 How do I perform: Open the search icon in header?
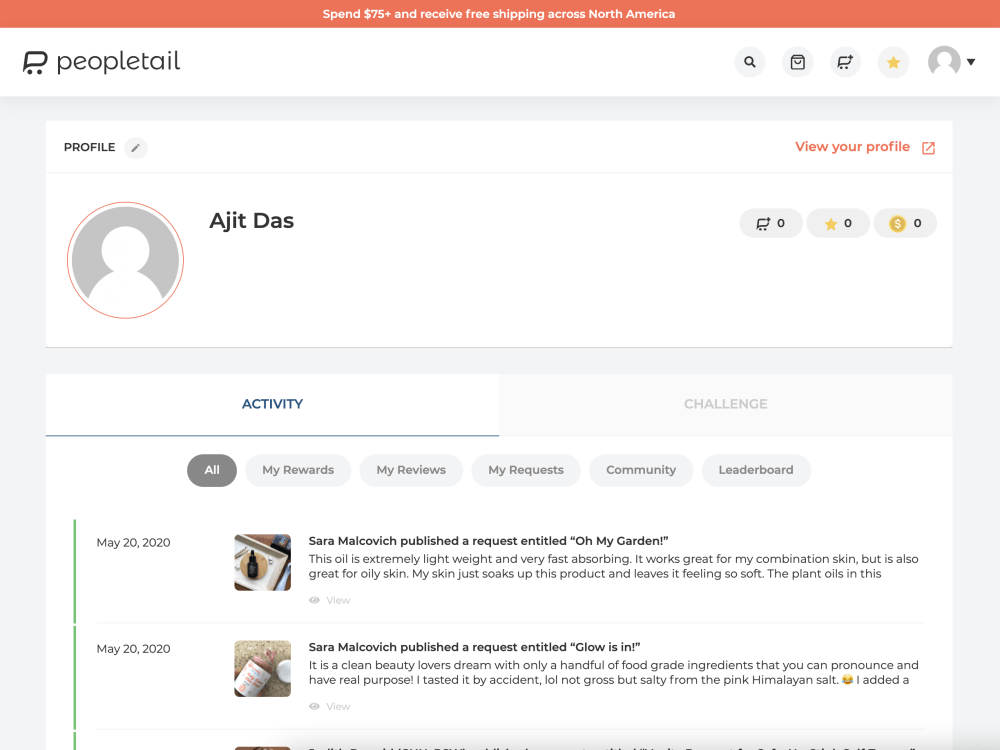pyautogui.click(x=750, y=62)
